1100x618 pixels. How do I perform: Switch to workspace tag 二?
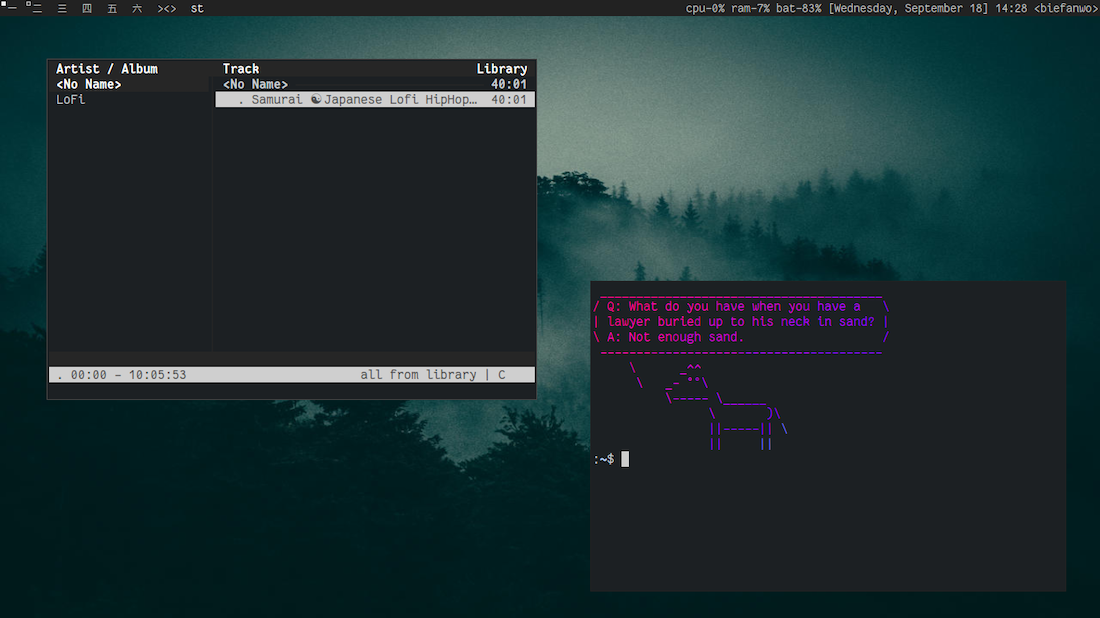click(35, 8)
